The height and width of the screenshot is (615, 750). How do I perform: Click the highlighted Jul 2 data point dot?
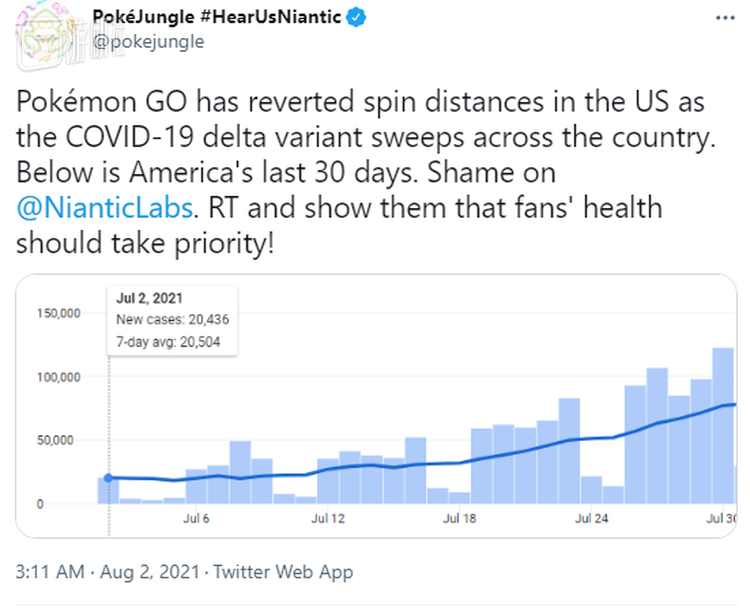(108, 478)
